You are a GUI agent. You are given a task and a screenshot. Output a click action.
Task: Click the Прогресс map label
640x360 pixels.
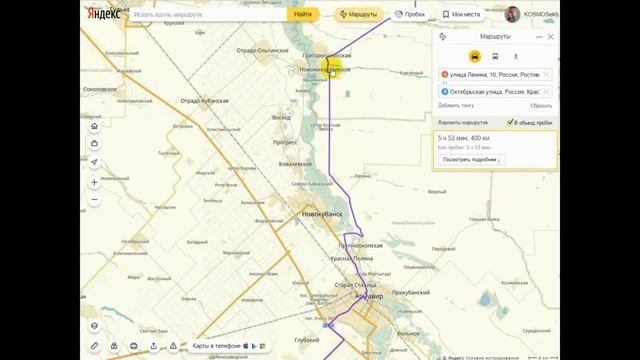[285, 142]
